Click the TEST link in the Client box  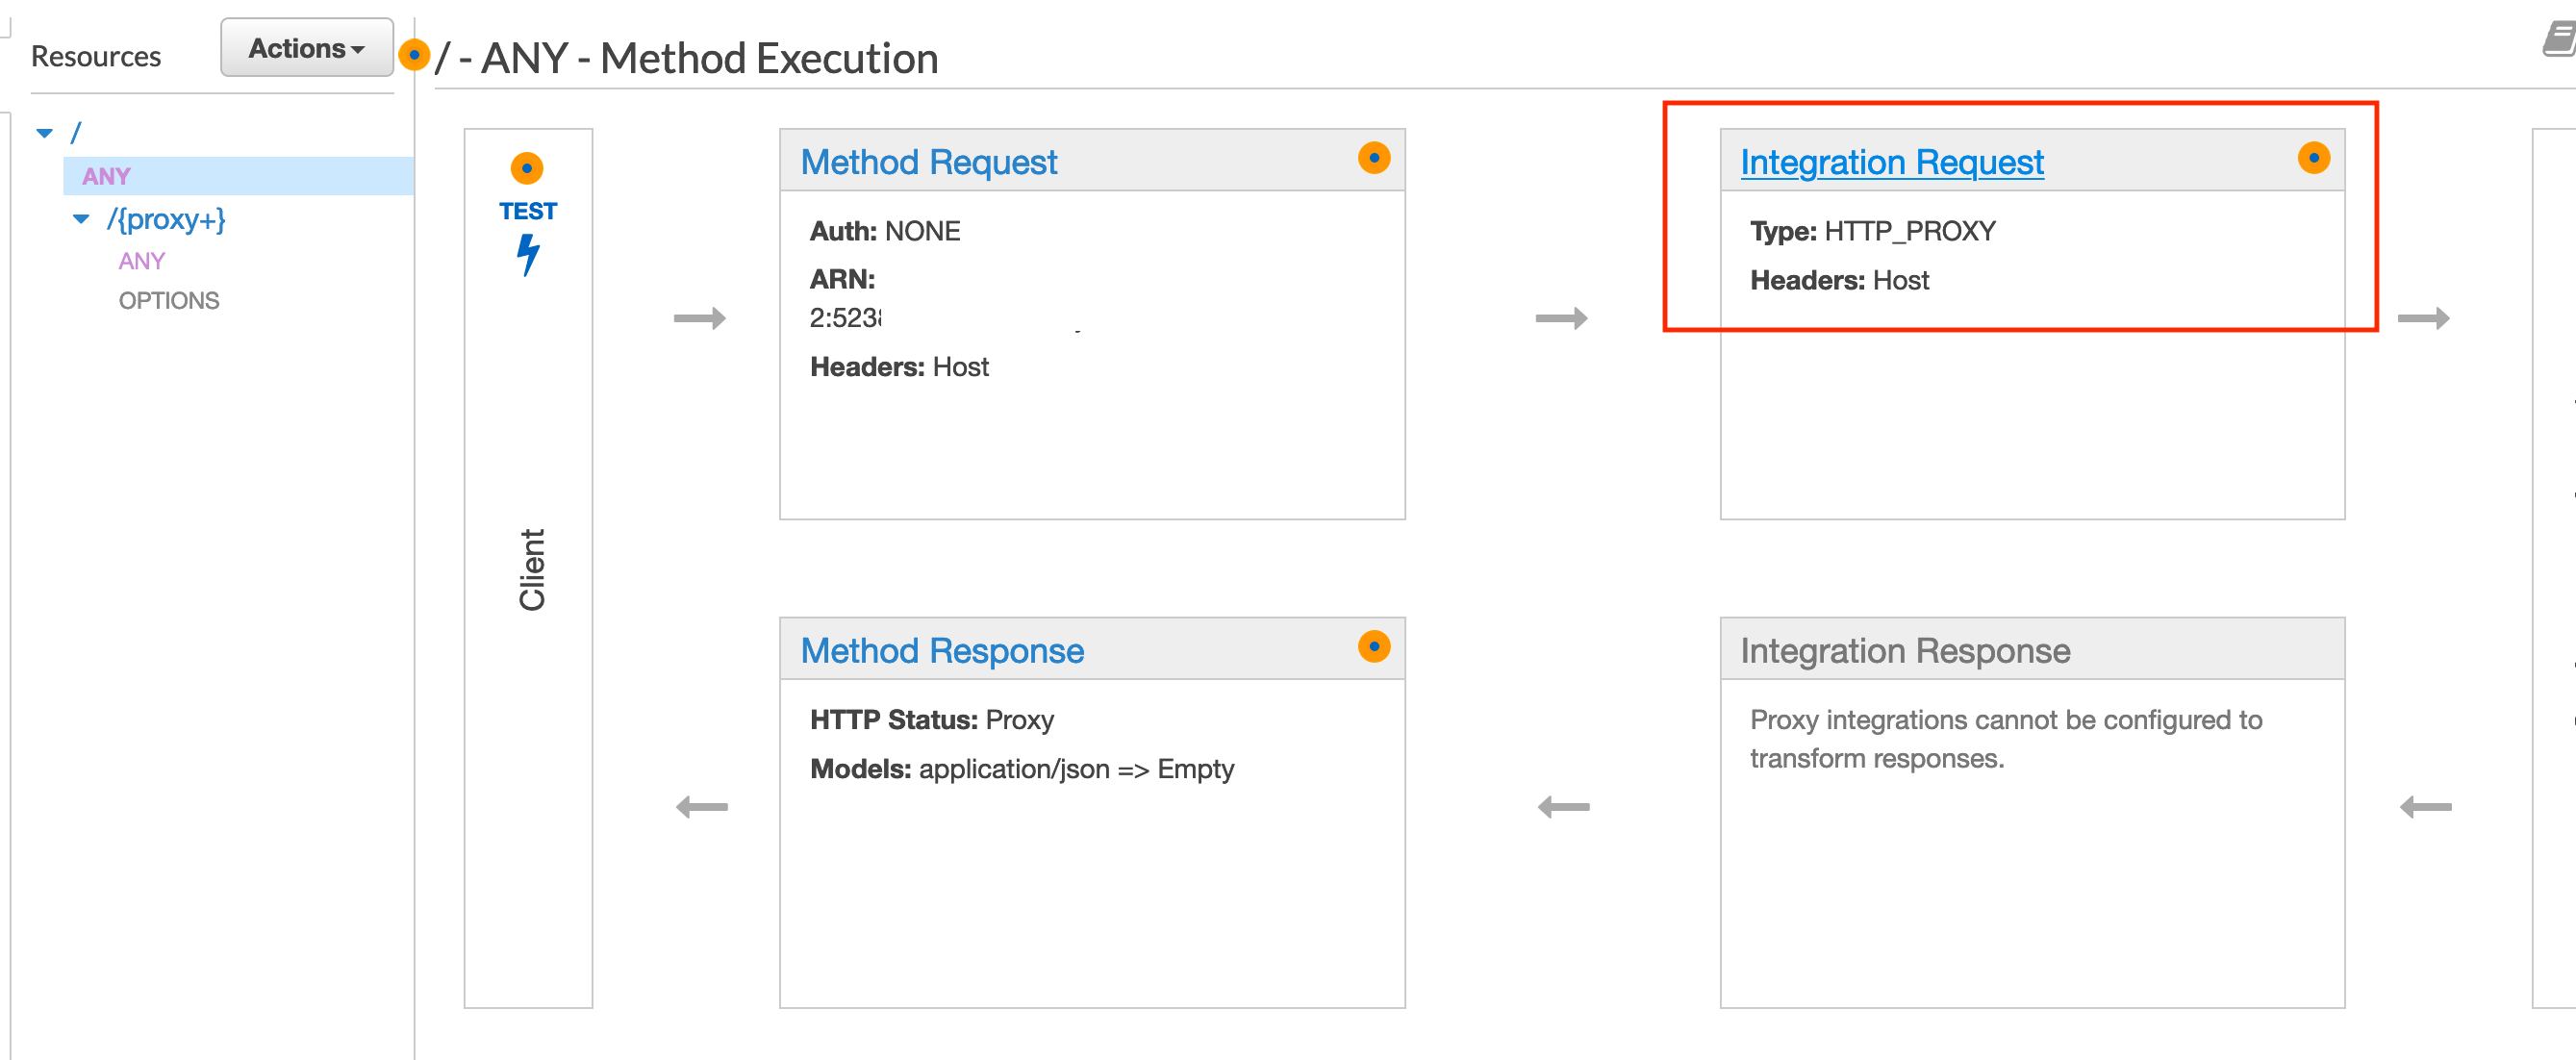click(x=529, y=210)
